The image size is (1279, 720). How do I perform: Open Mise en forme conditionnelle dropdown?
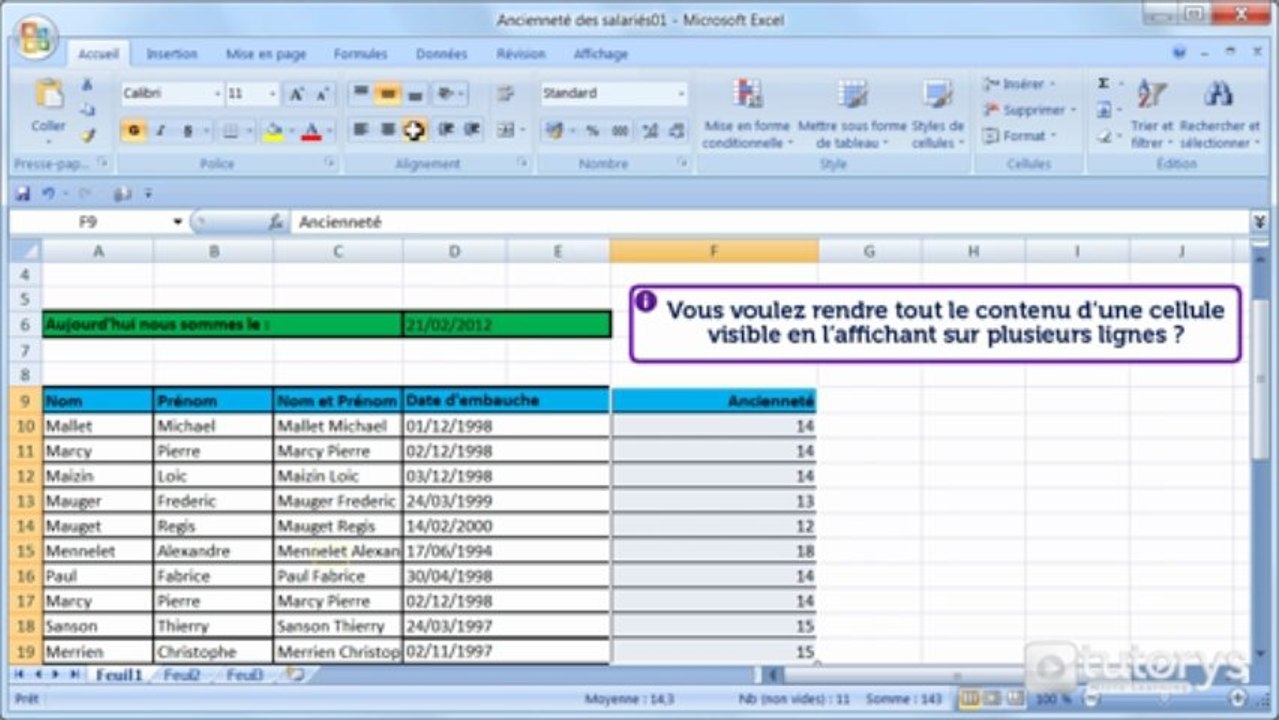(746, 114)
